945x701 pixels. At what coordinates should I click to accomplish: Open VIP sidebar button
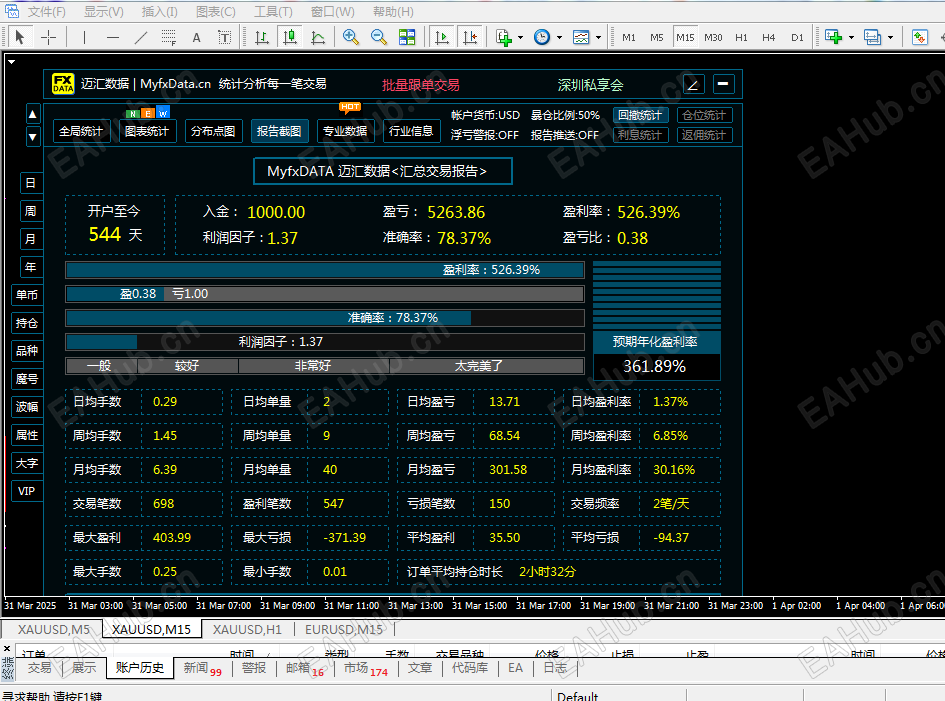point(27,491)
